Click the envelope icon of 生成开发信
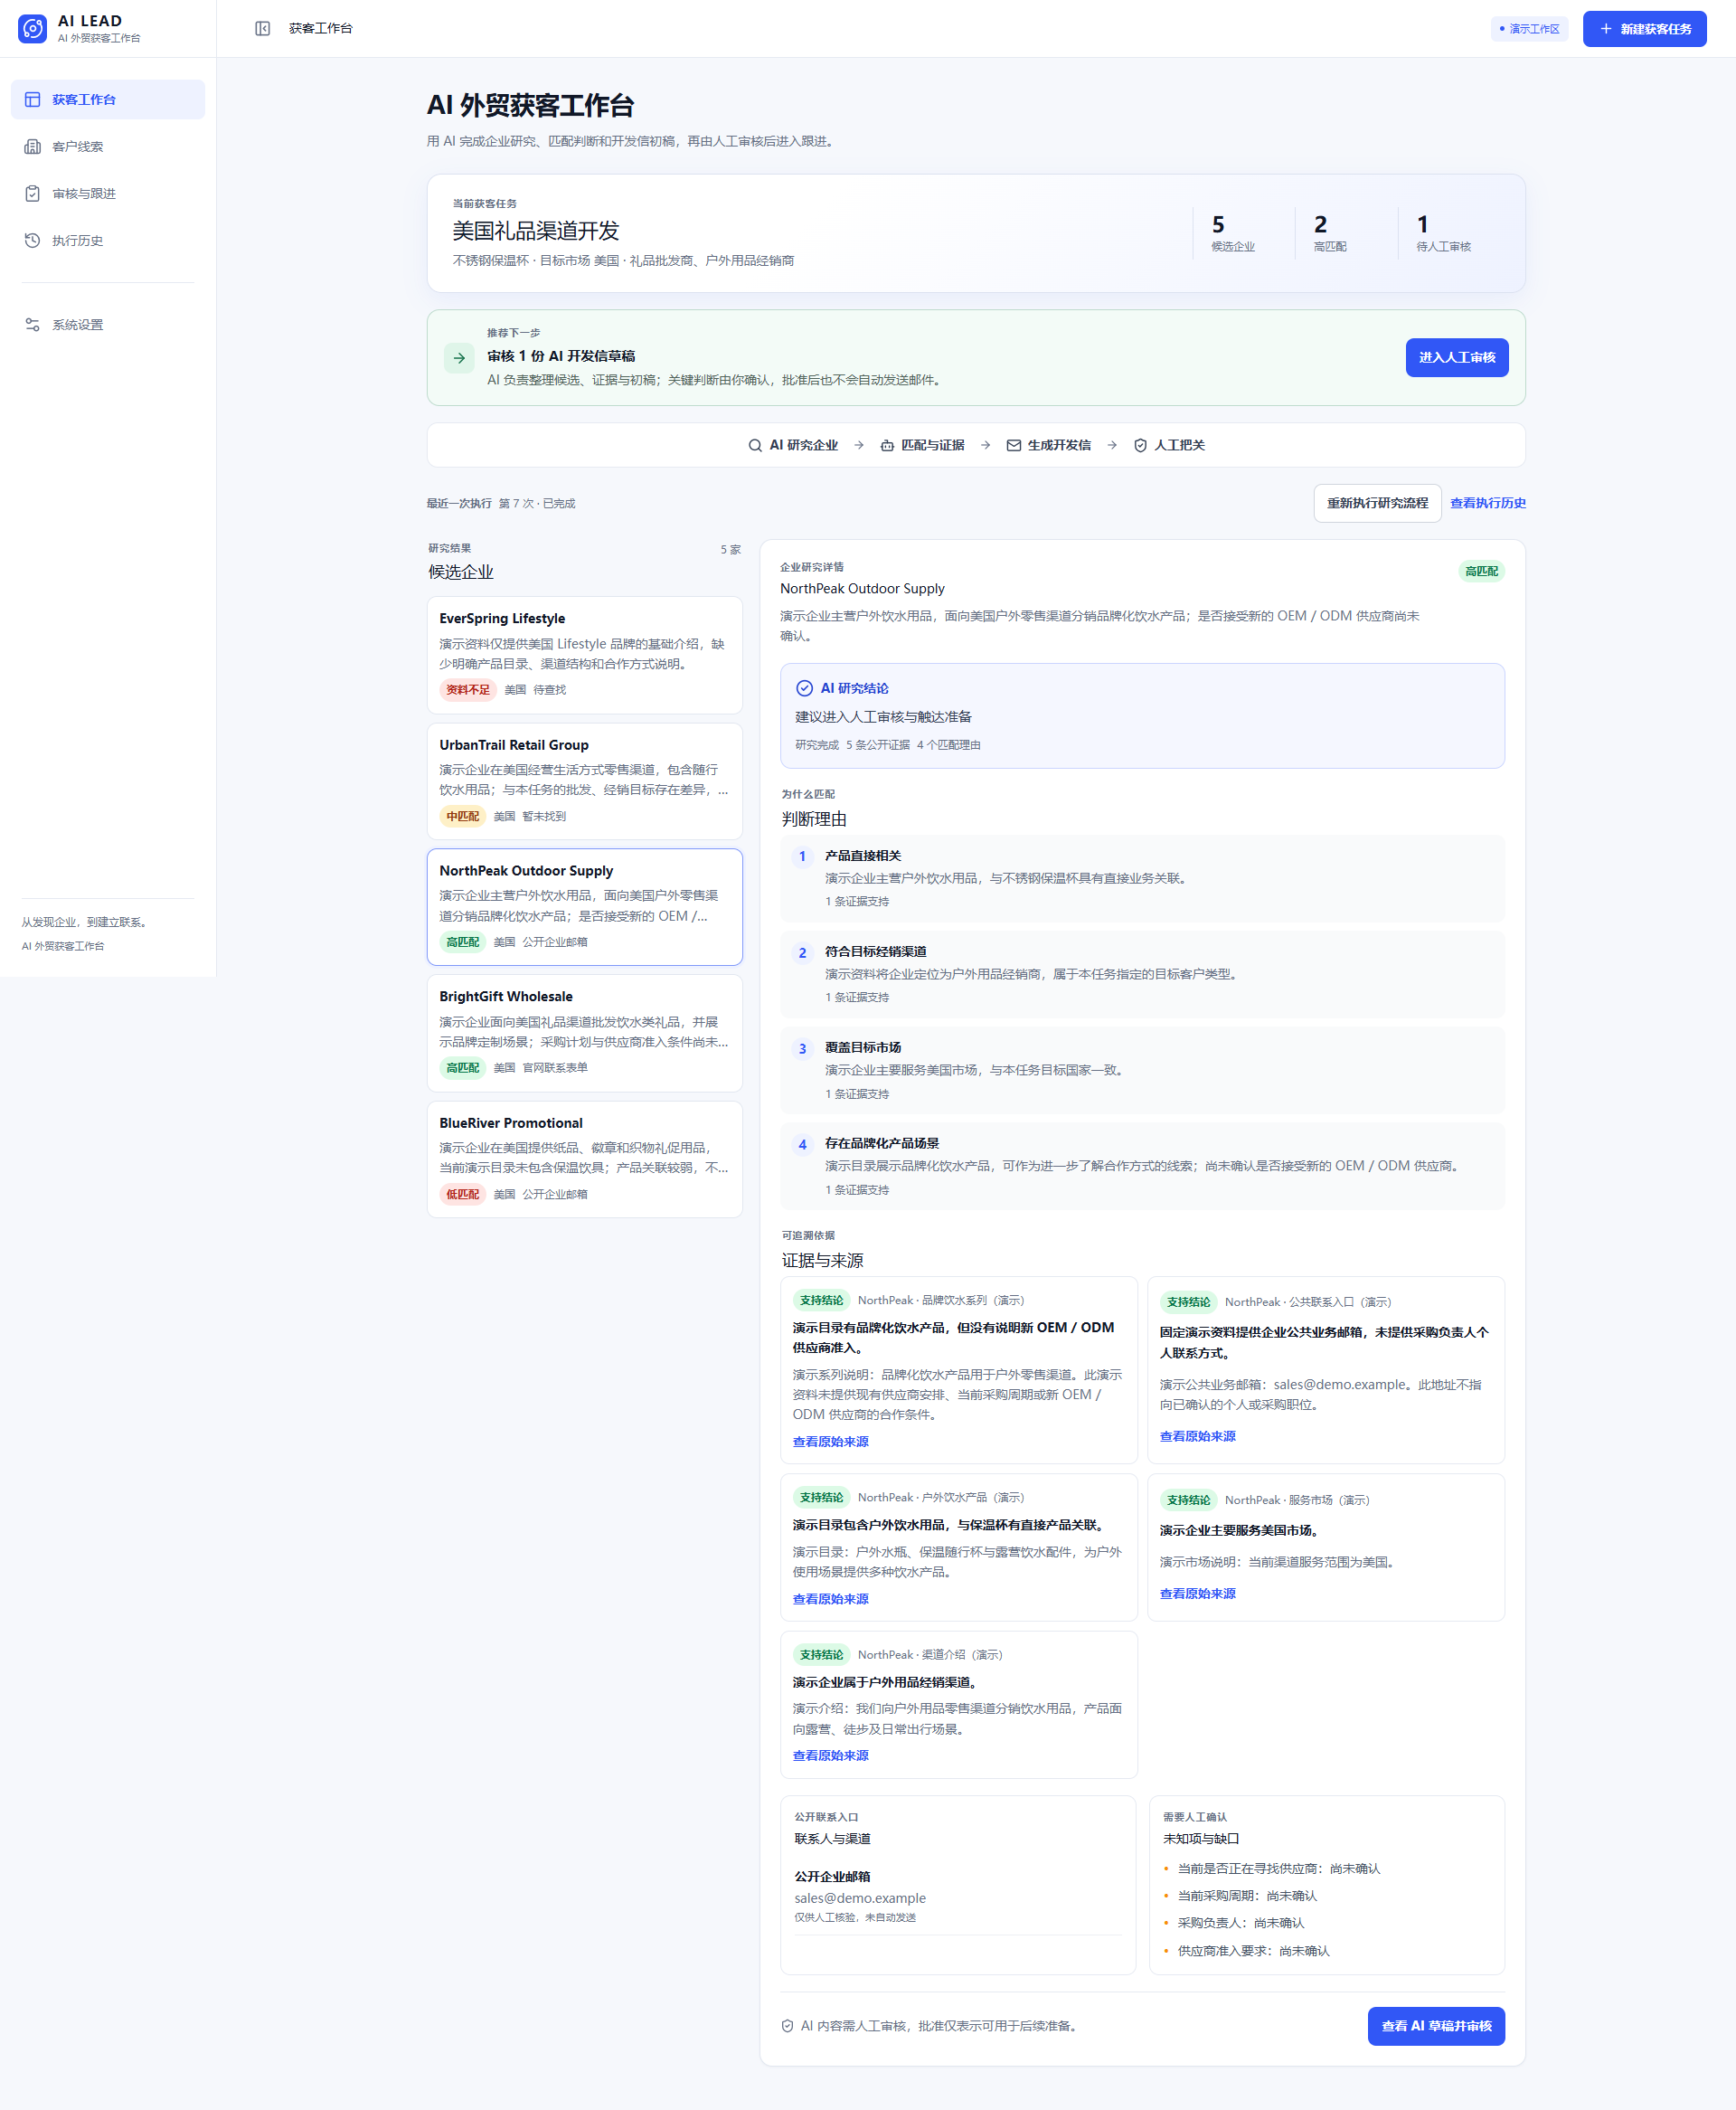 (1013, 446)
